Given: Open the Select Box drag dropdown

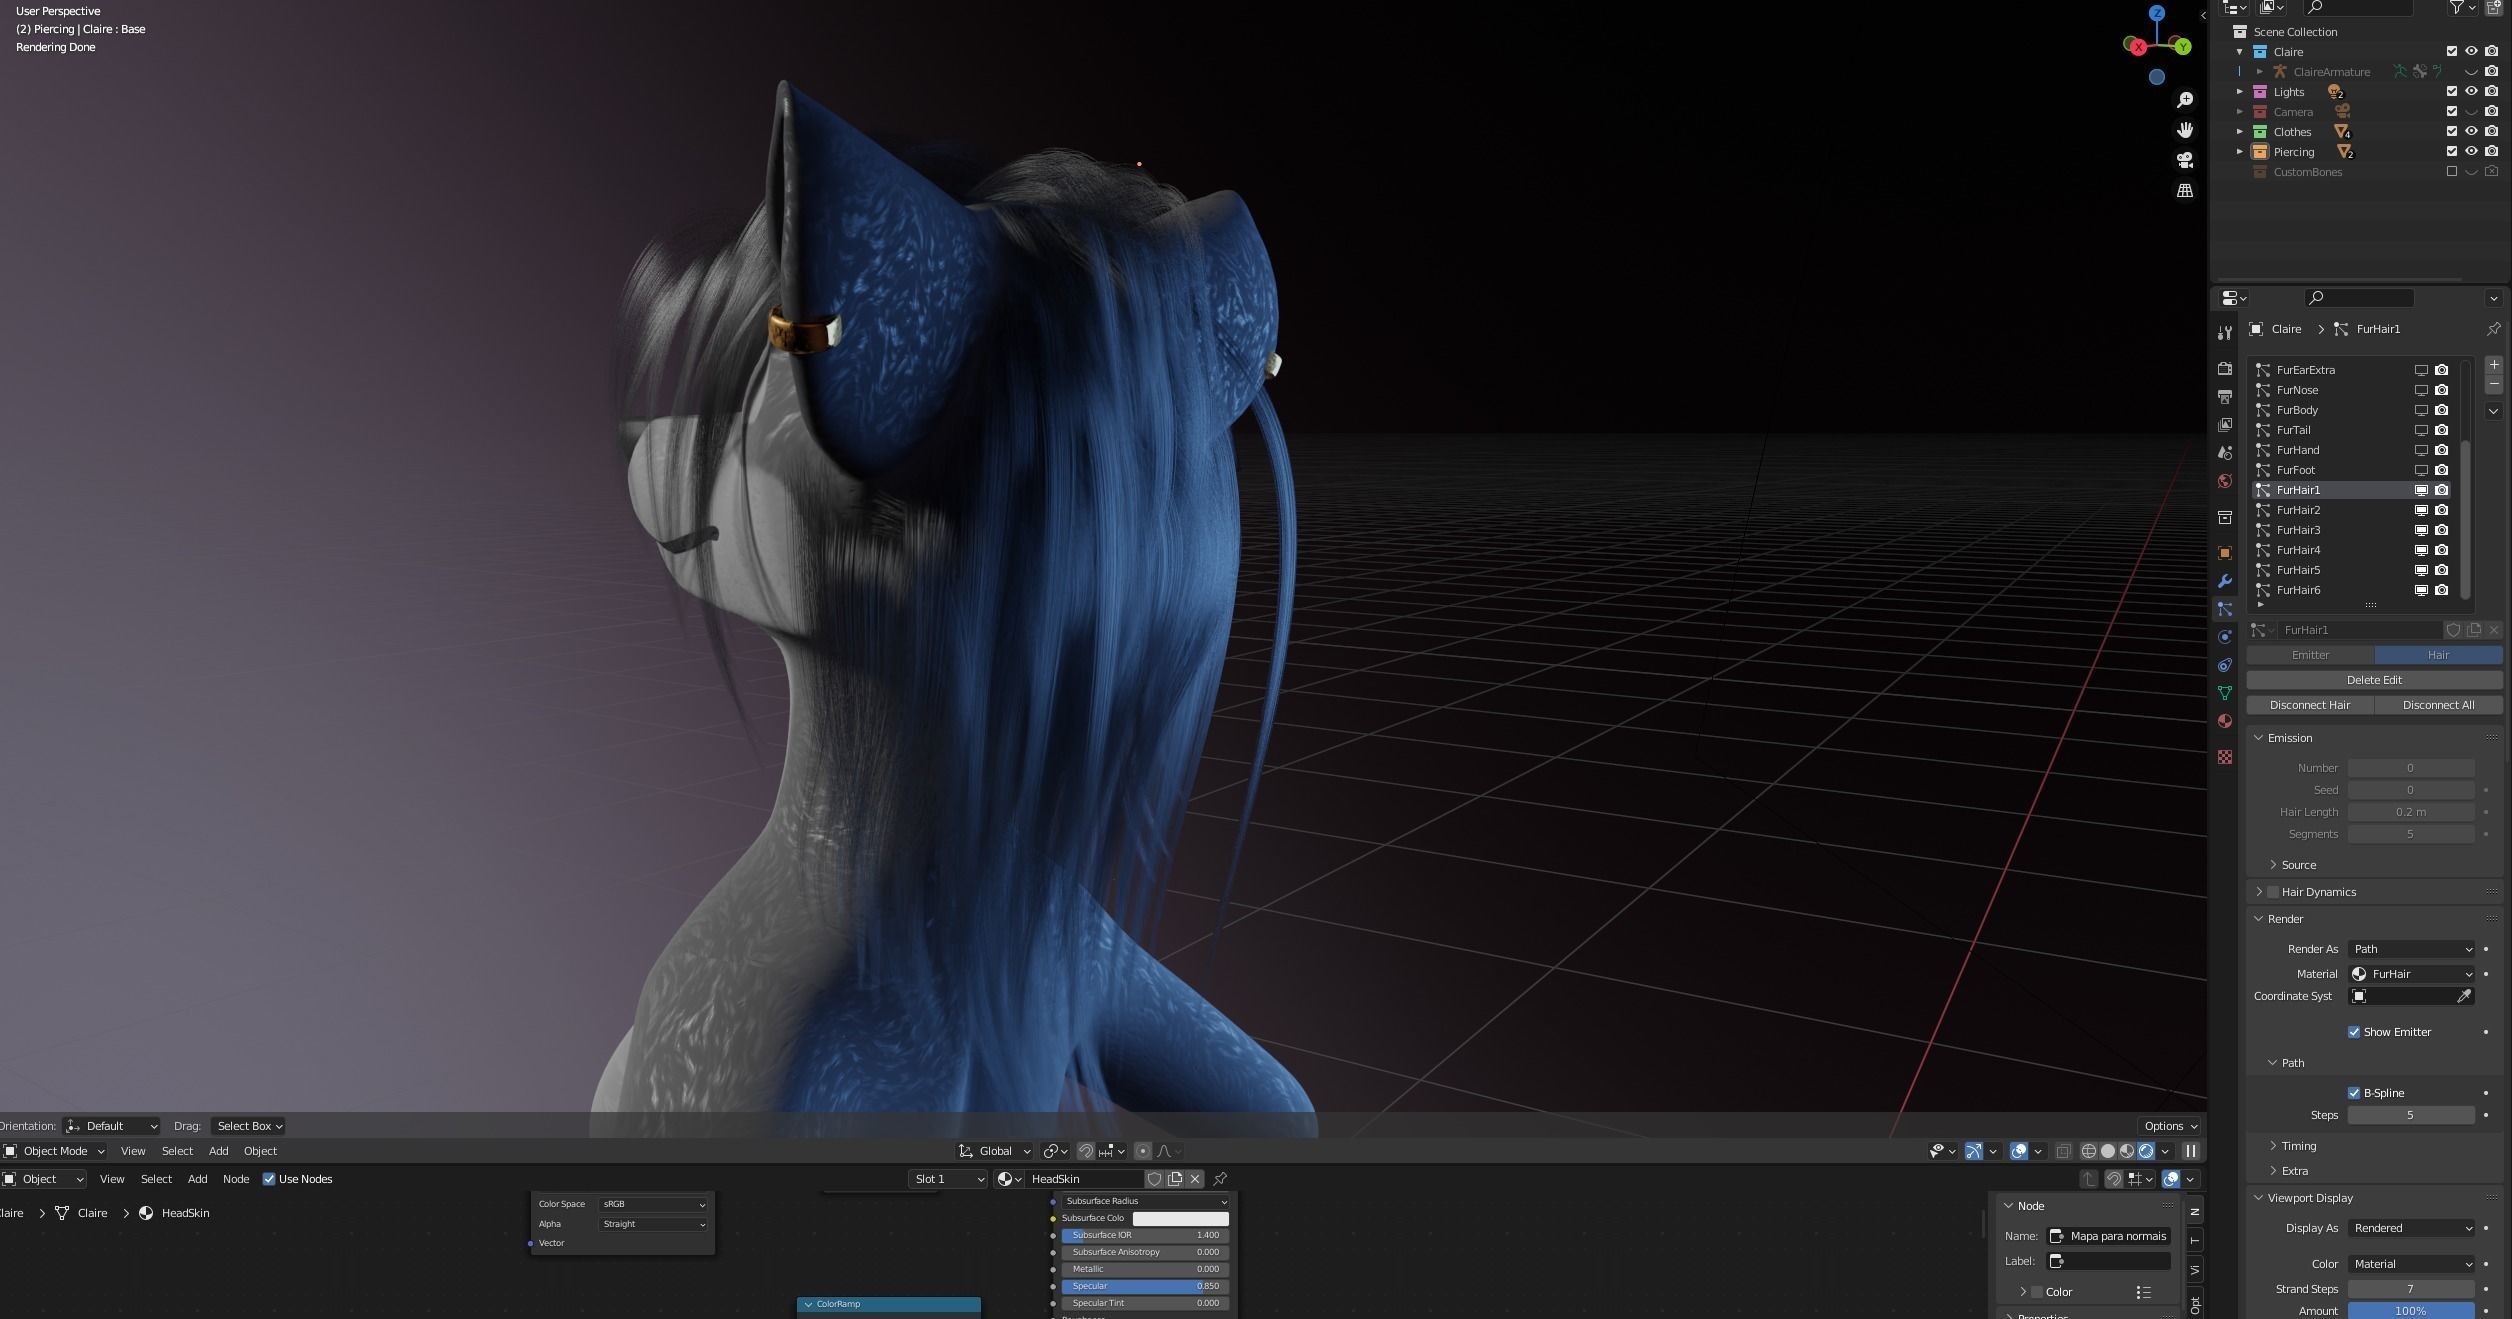Looking at the screenshot, I should 248,1126.
